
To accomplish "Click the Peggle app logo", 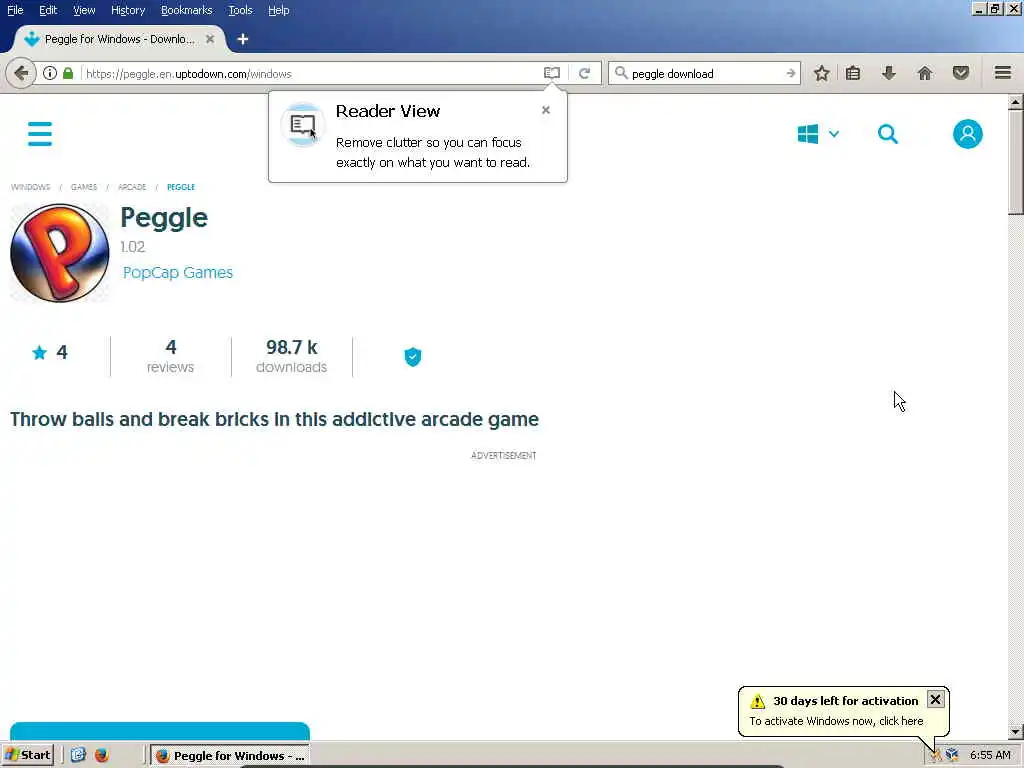I will click(x=59, y=253).
